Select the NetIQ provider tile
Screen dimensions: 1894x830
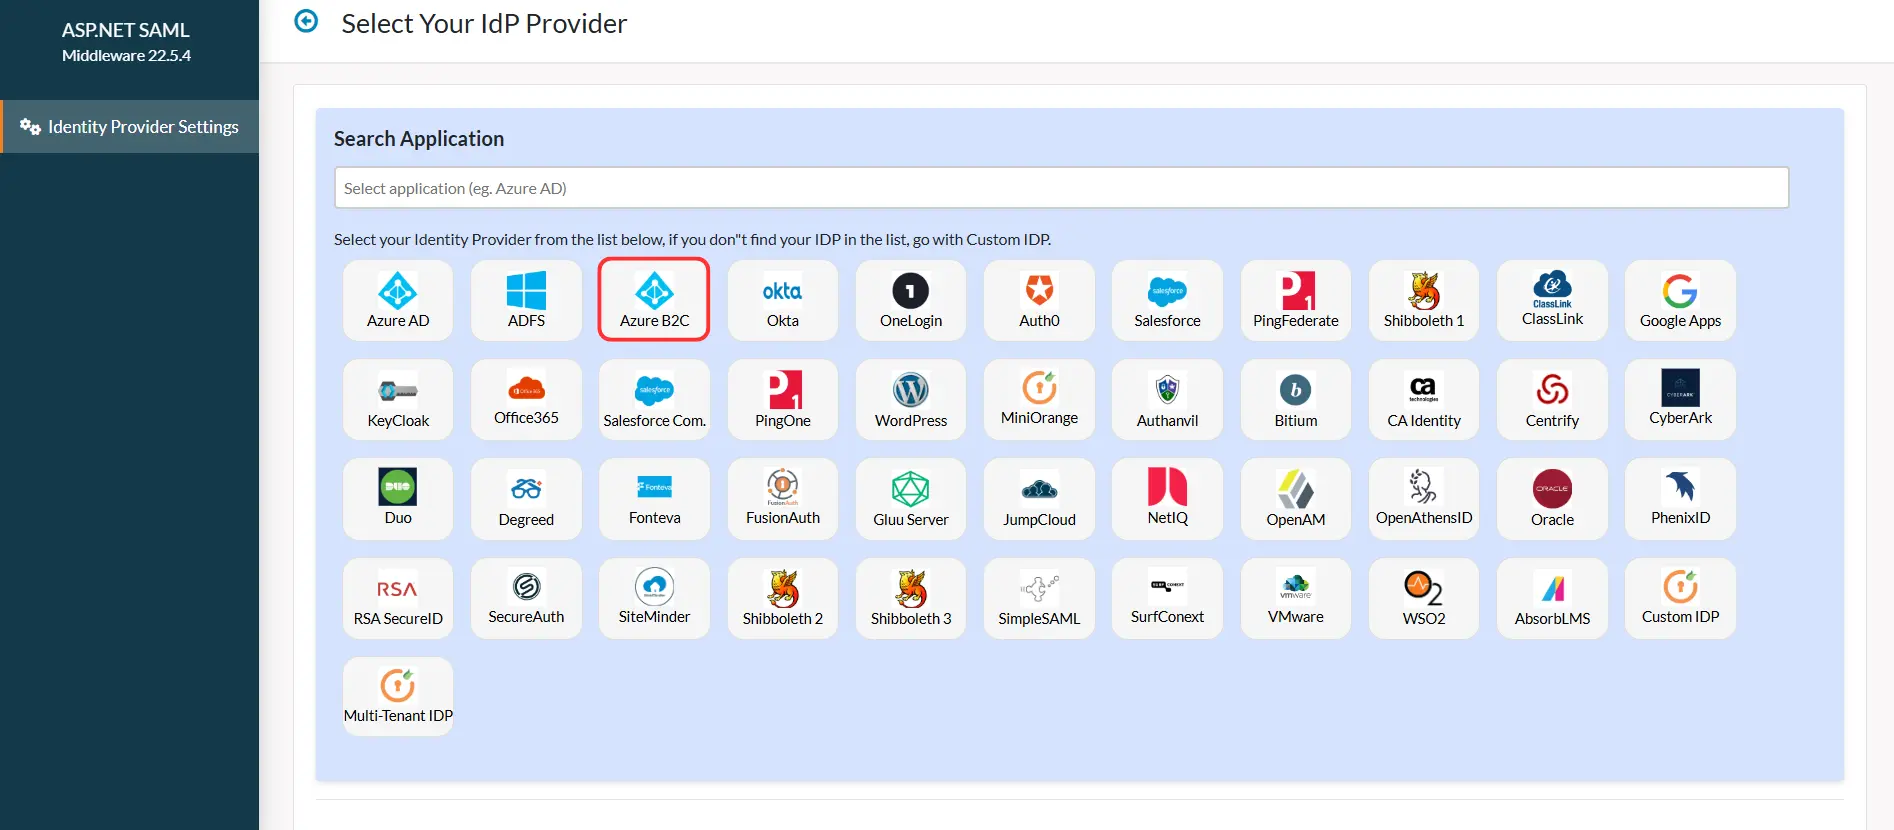tap(1167, 498)
